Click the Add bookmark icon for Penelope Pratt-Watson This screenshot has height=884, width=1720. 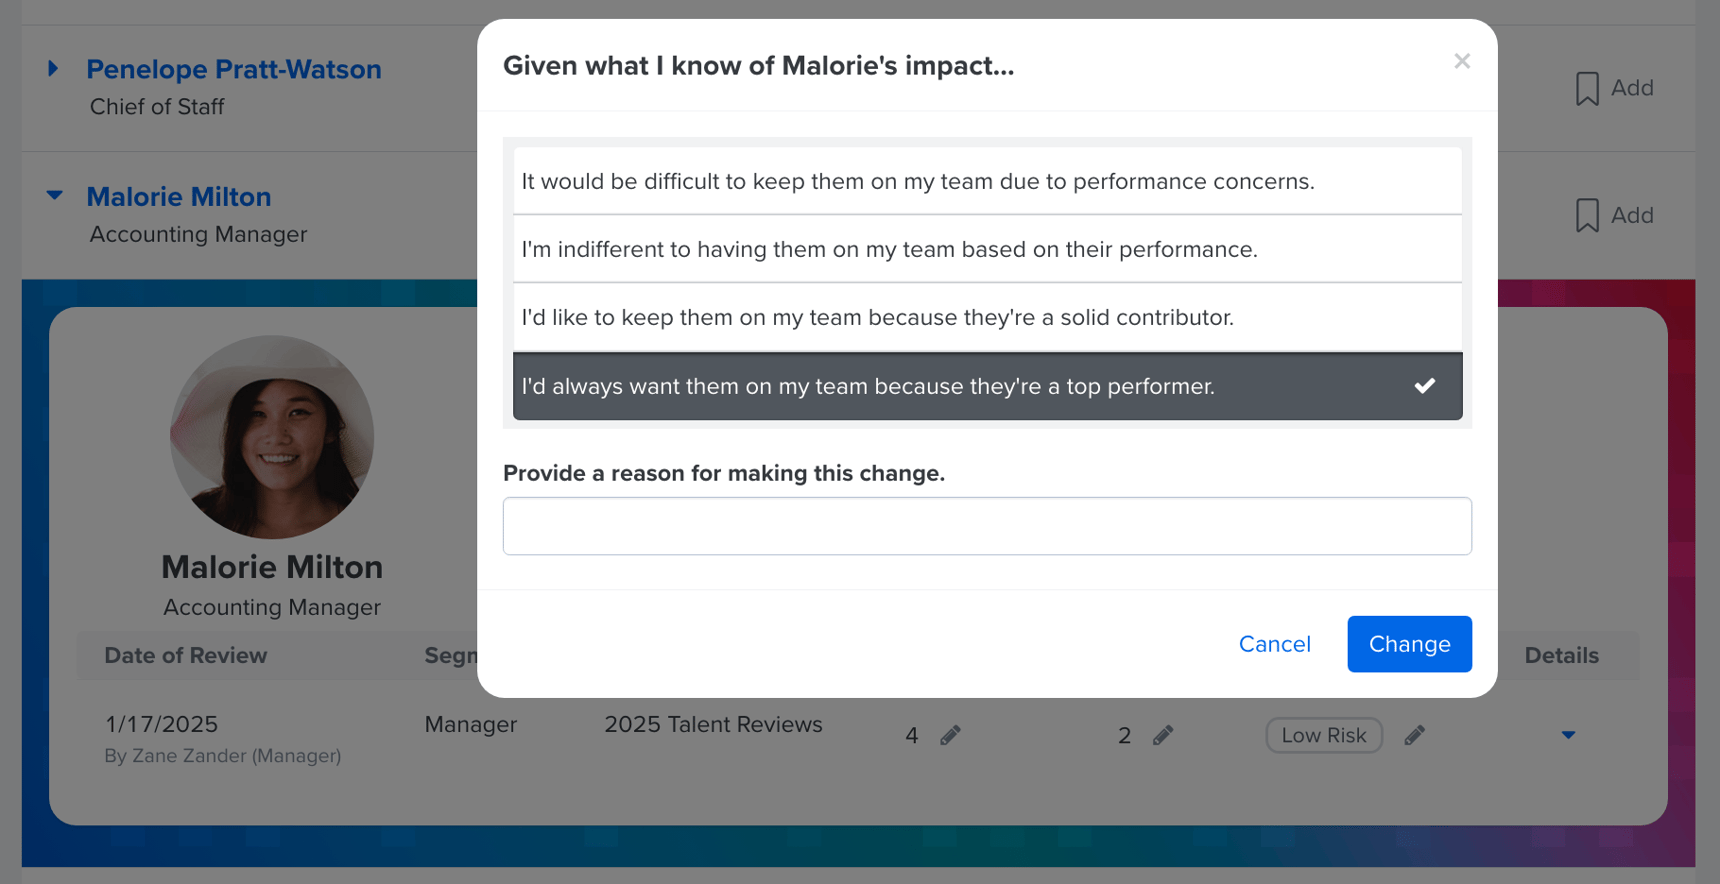(1588, 88)
